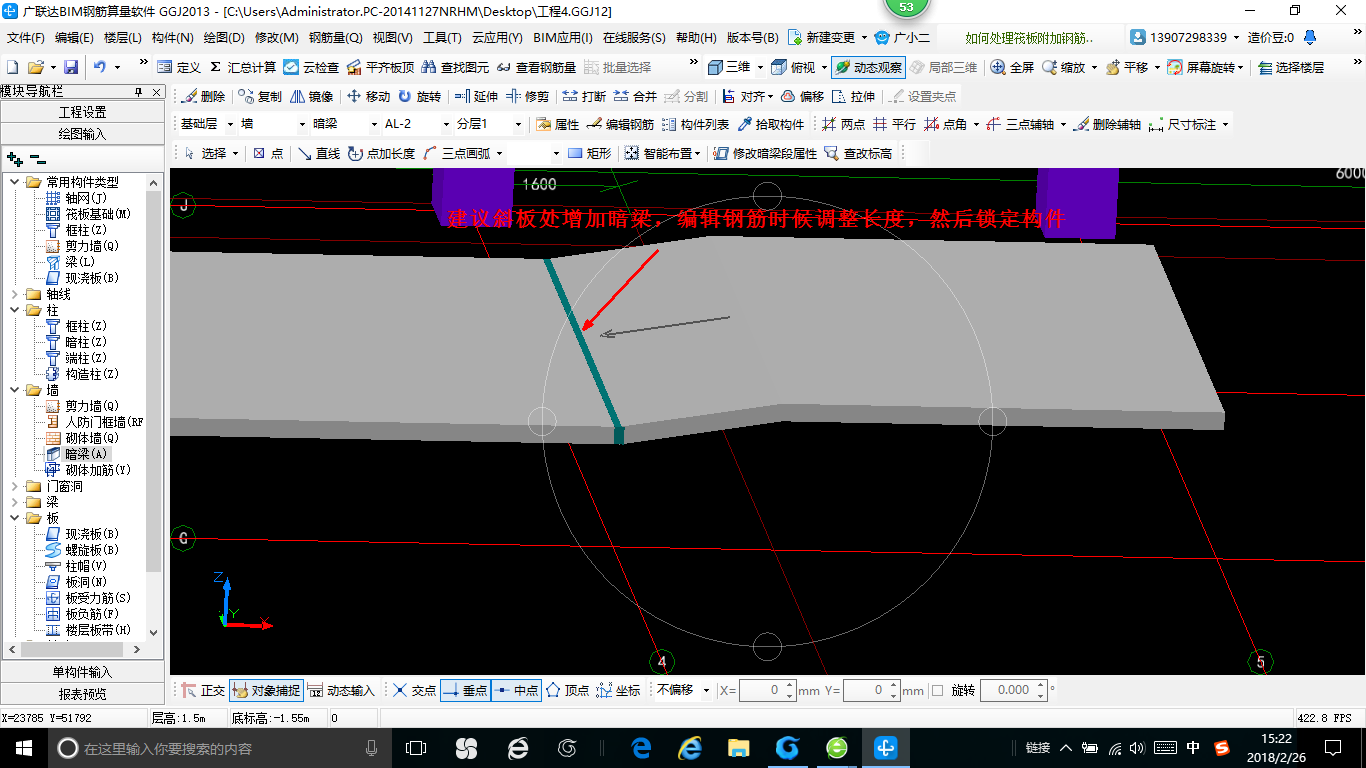1366x768 pixels.
Task: Open the 文件(F) menu
Action: (x=26, y=38)
